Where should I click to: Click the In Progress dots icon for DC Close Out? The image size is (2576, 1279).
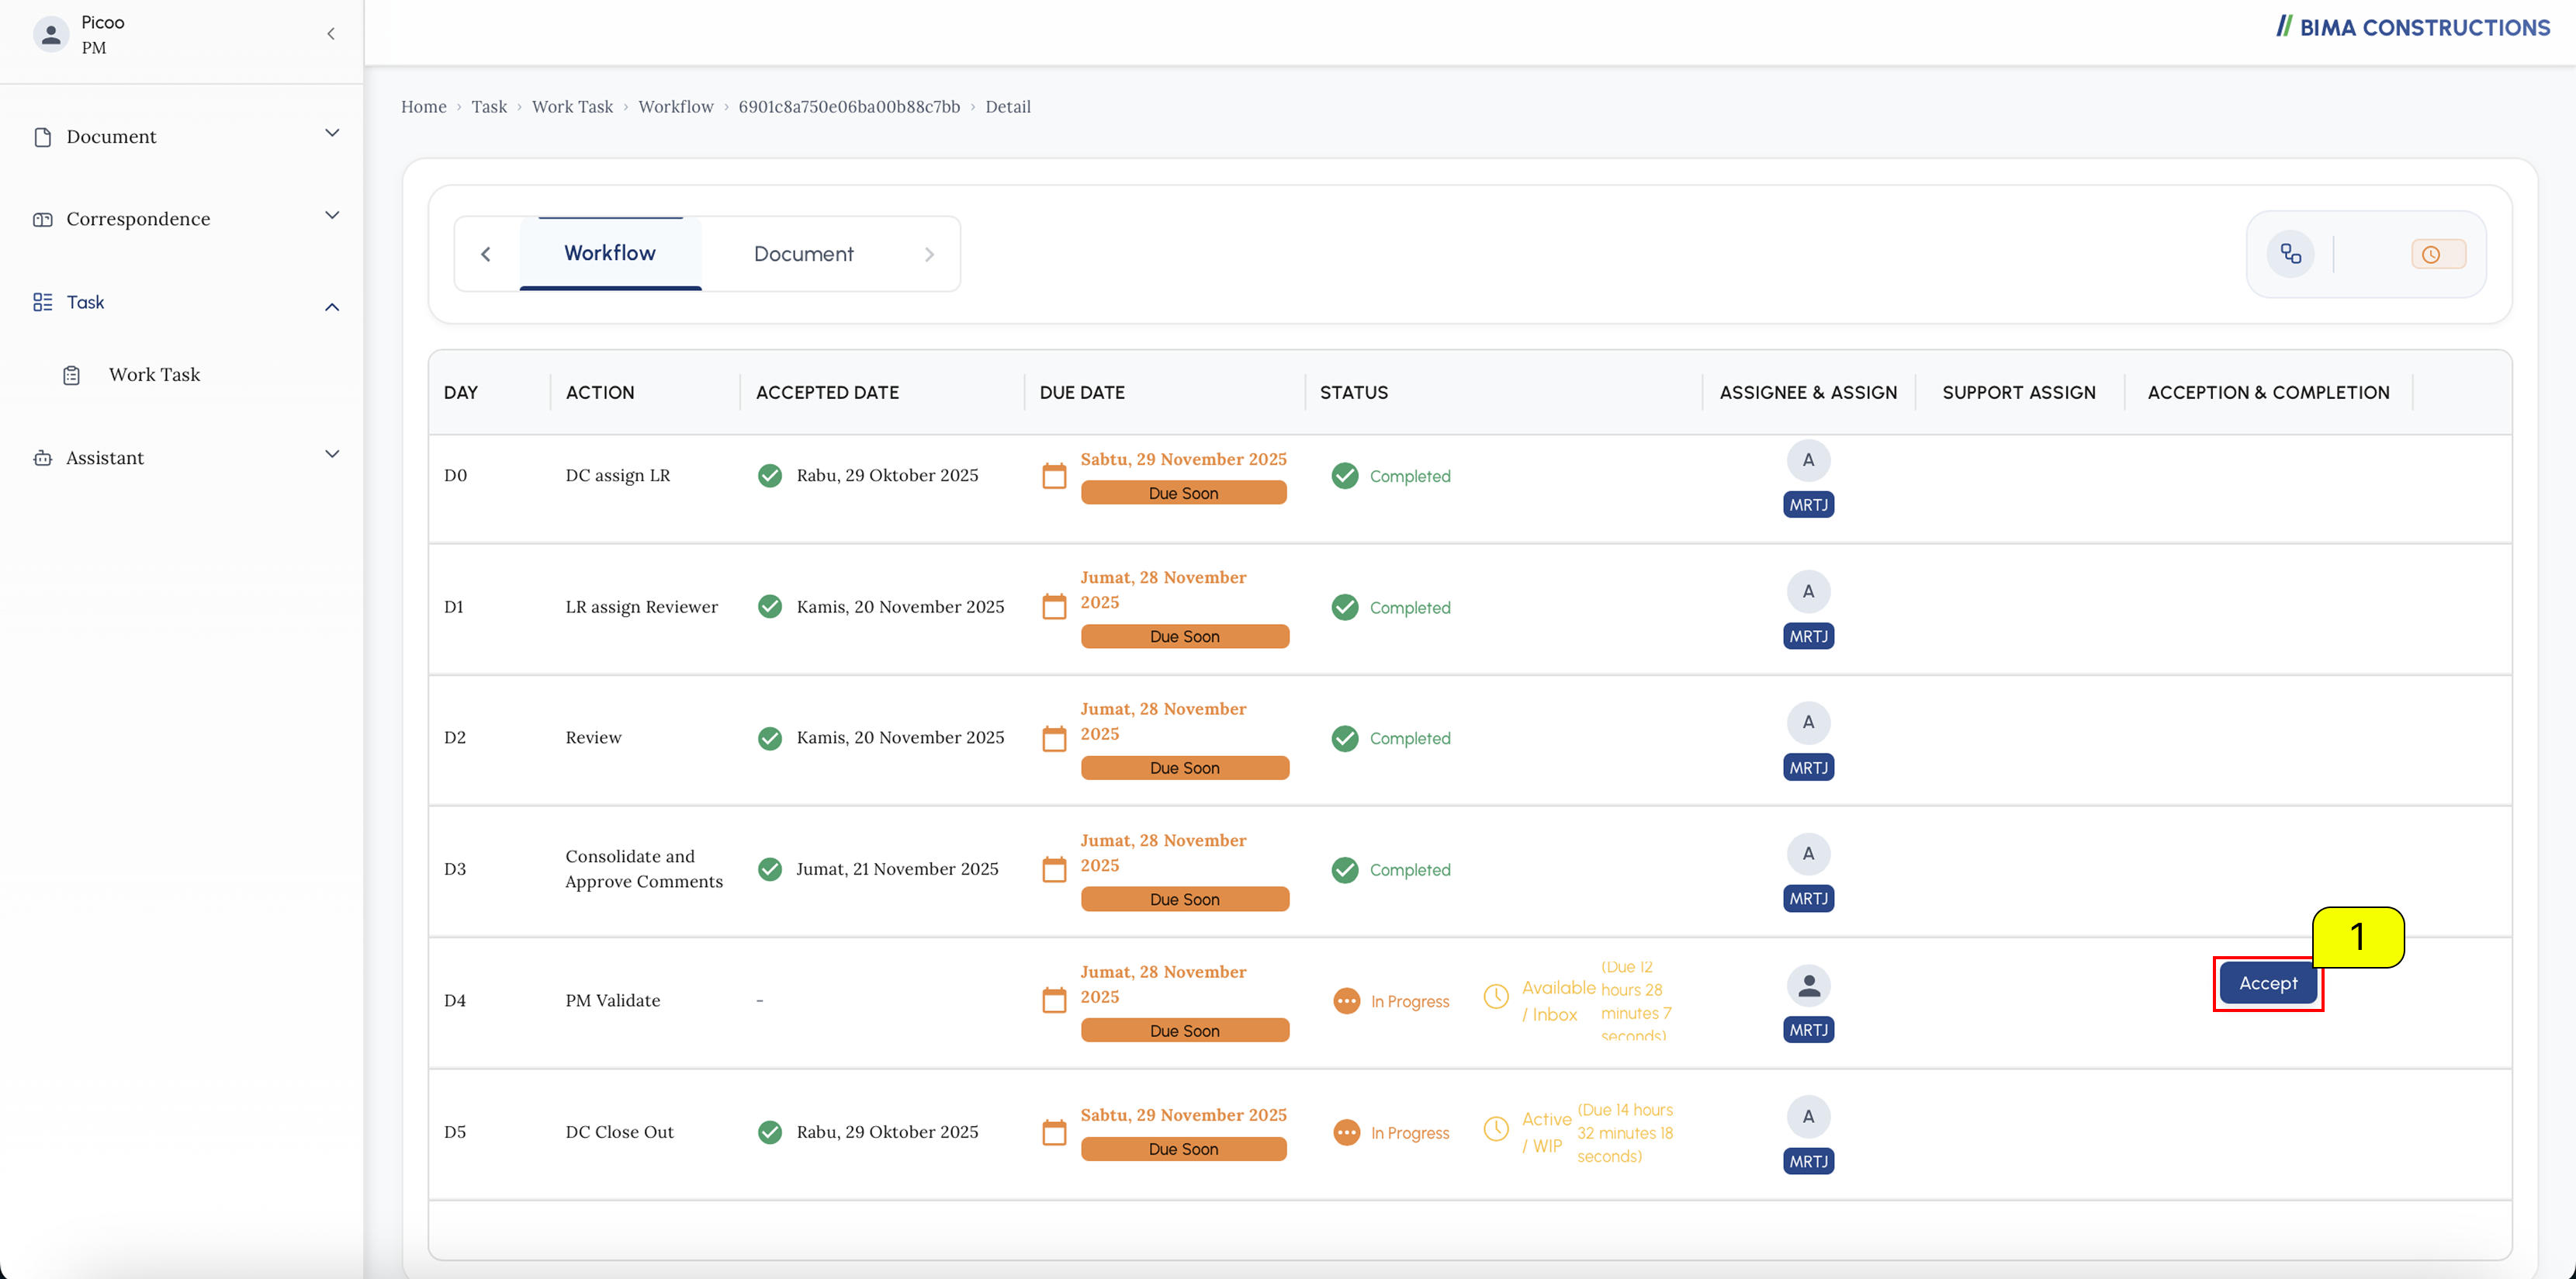click(1346, 1132)
